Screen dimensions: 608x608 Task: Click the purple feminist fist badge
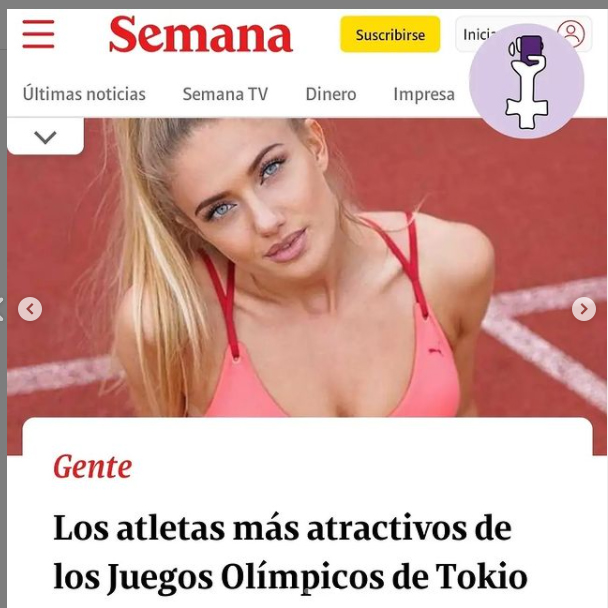pyautogui.click(x=526, y=81)
